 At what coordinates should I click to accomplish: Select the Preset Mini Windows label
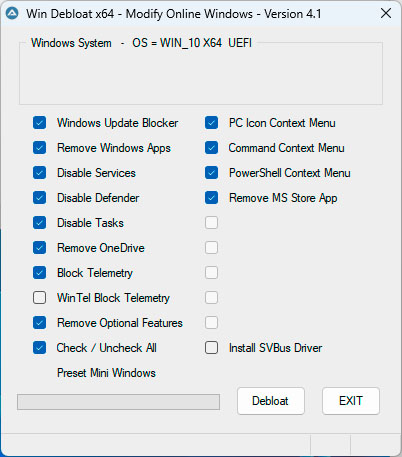coord(106,373)
